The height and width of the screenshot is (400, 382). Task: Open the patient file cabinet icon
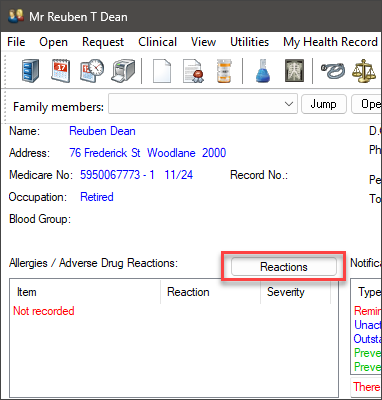[31, 71]
